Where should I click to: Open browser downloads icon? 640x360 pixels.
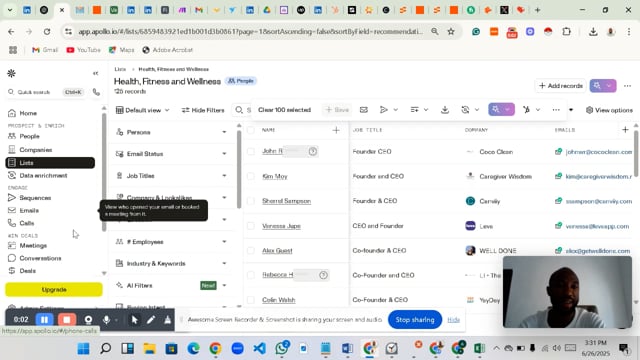pos(593,31)
